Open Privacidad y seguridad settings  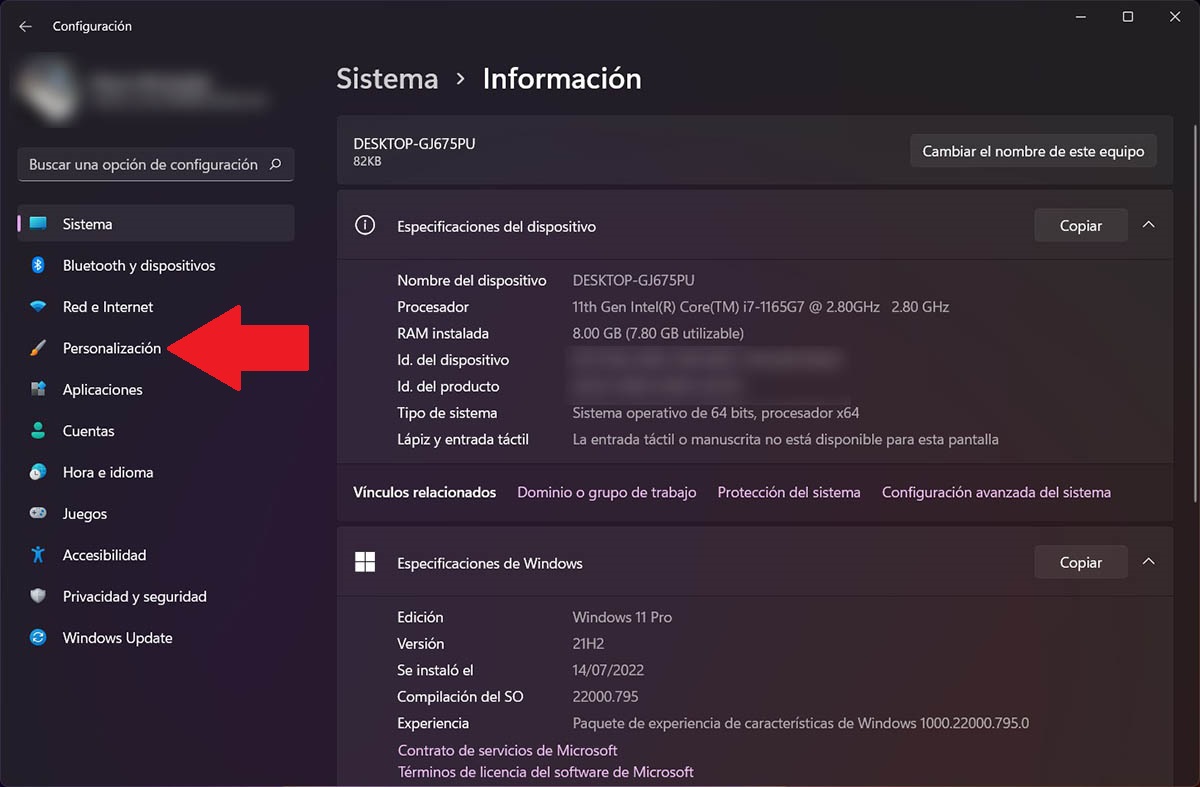pyautogui.click(x=156, y=596)
